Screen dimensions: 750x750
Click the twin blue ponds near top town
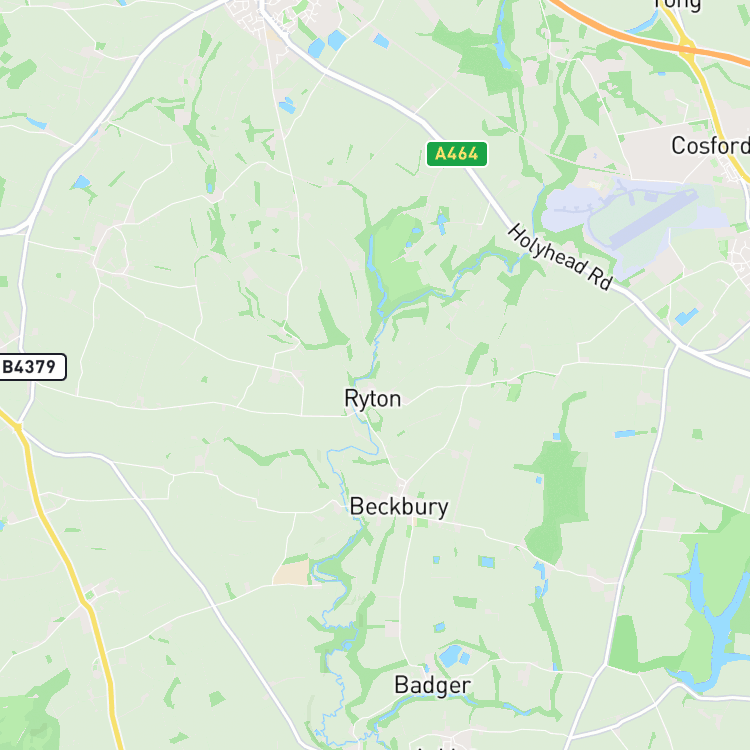pyautogui.click(x=327, y=44)
